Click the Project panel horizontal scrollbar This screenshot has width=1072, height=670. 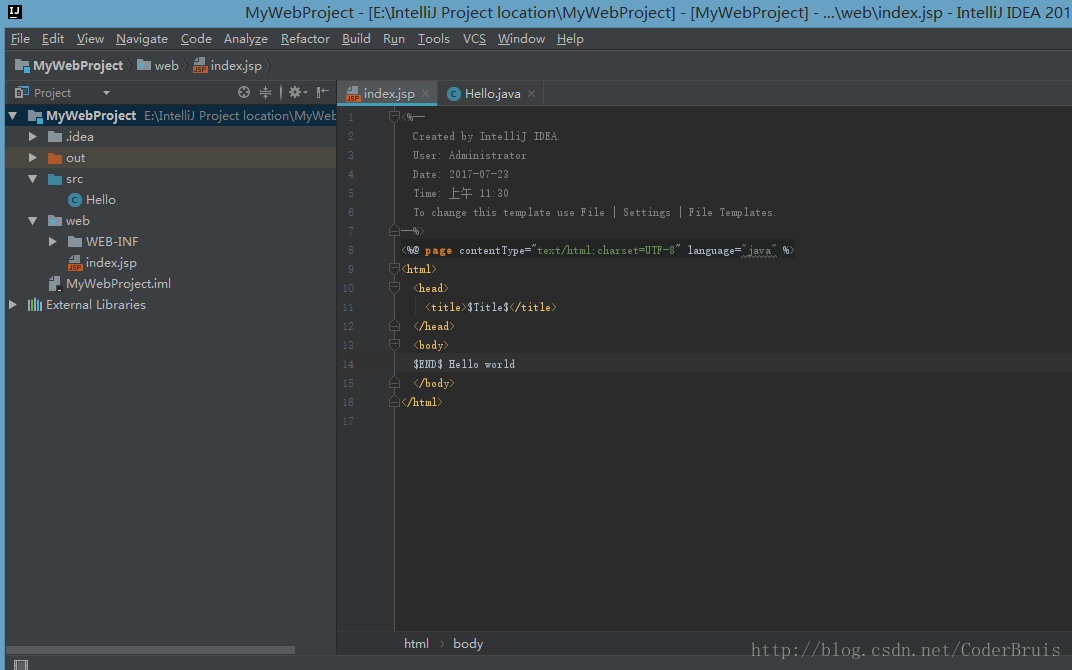pyautogui.click(x=150, y=649)
